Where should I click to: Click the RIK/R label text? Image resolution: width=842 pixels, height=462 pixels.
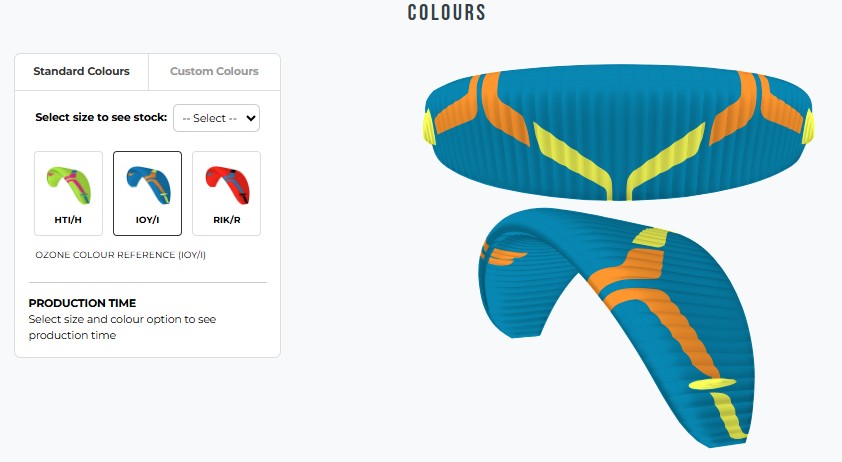click(227, 220)
